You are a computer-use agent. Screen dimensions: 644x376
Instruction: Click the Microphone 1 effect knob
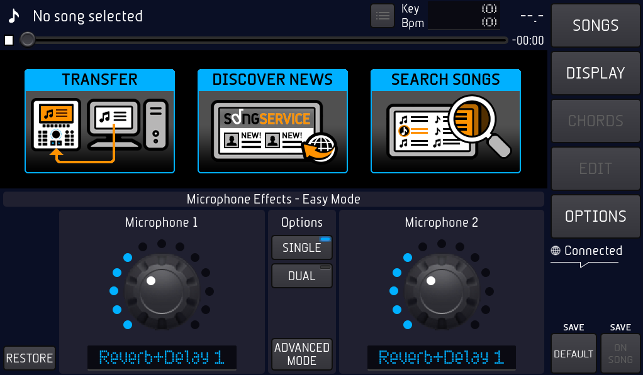point(162,291)
